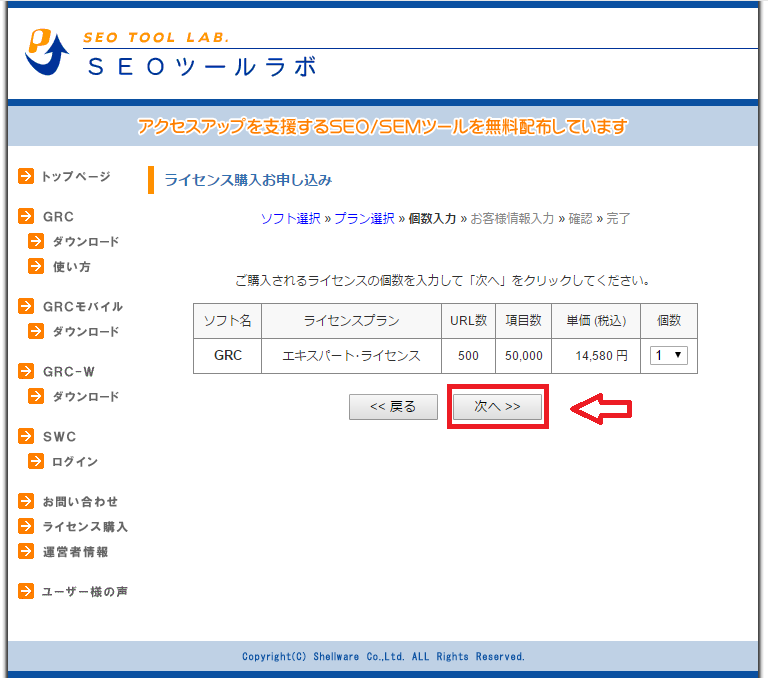This screenshot has width=768, height=687.
Task: Click the arrow icon beside 運営者情報
Action: 26,551
